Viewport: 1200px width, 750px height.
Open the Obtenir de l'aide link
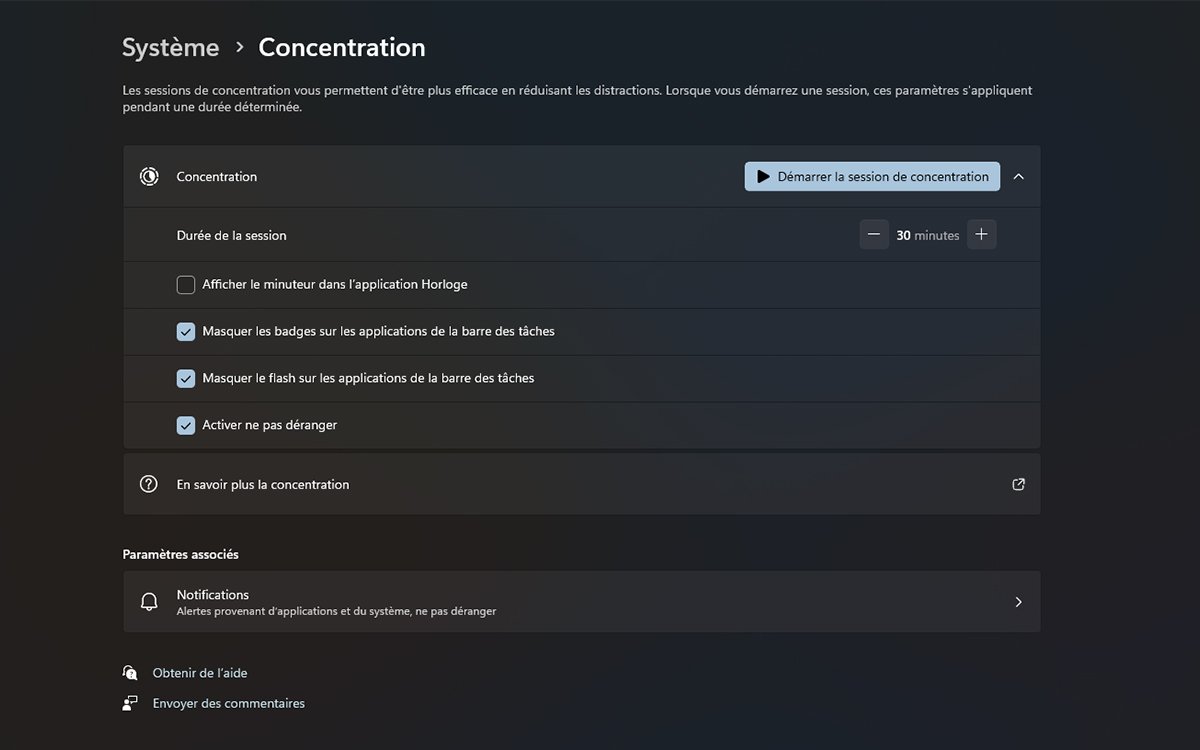point(200,673)
